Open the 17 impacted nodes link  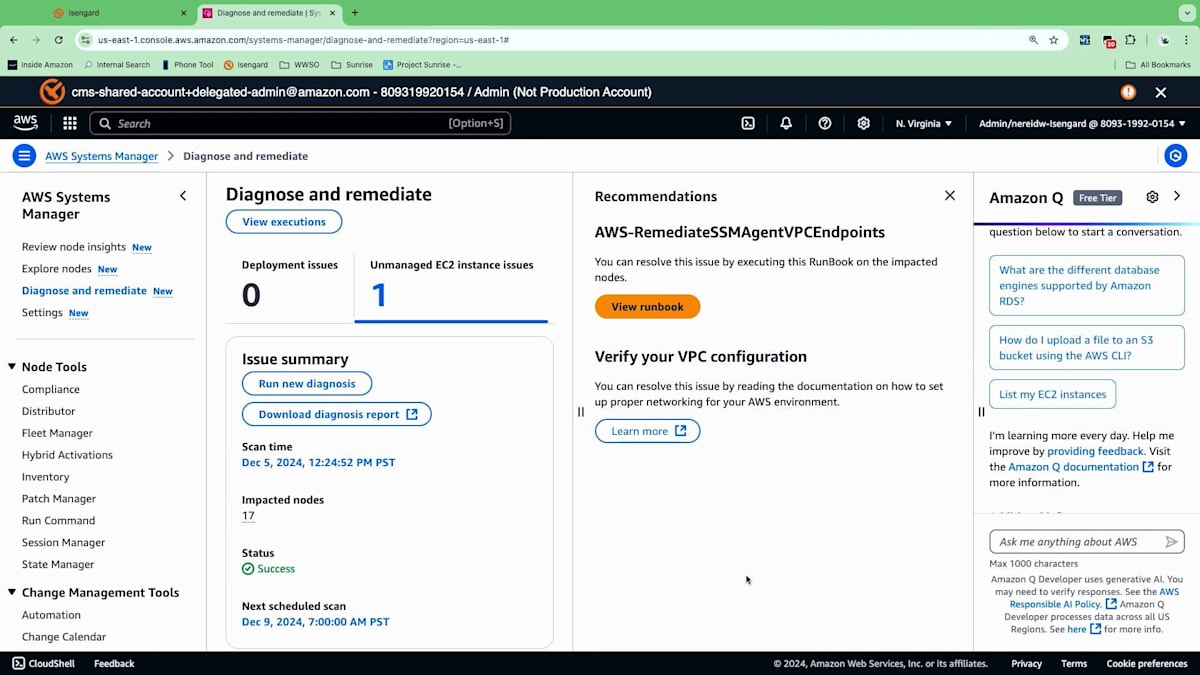point(248,516)
